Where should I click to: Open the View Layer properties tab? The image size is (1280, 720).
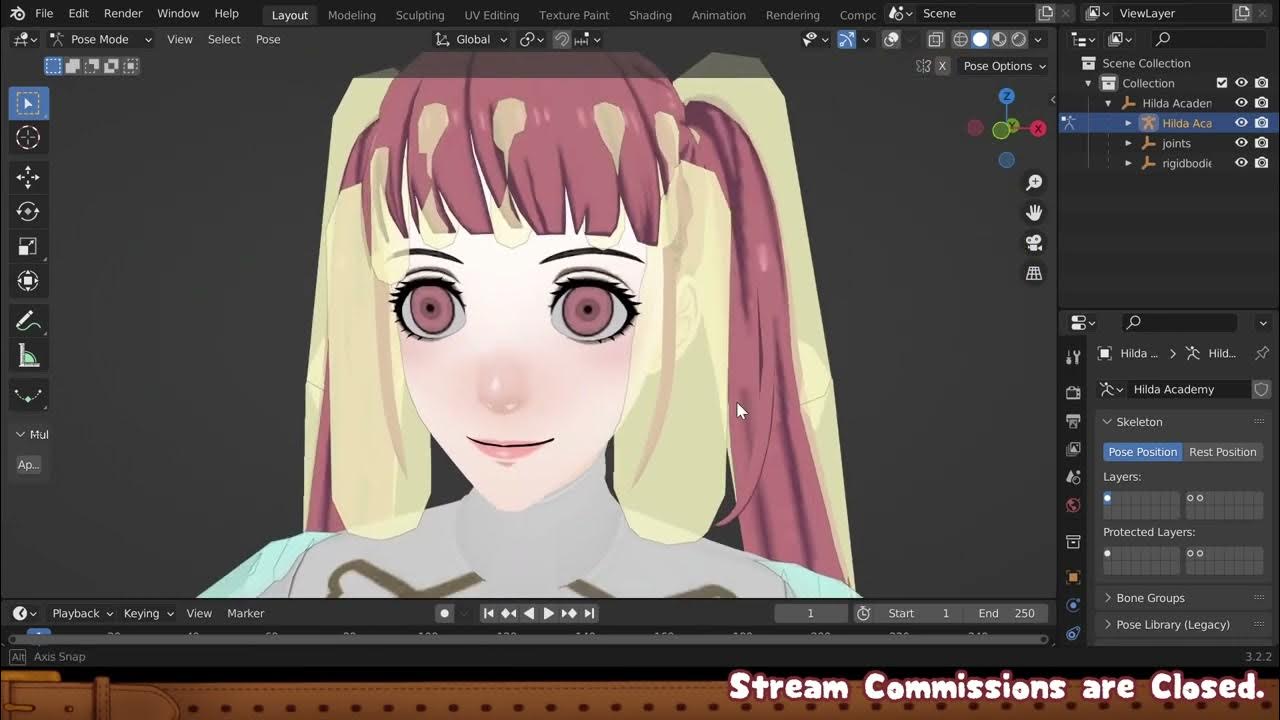click(1073, 449)
